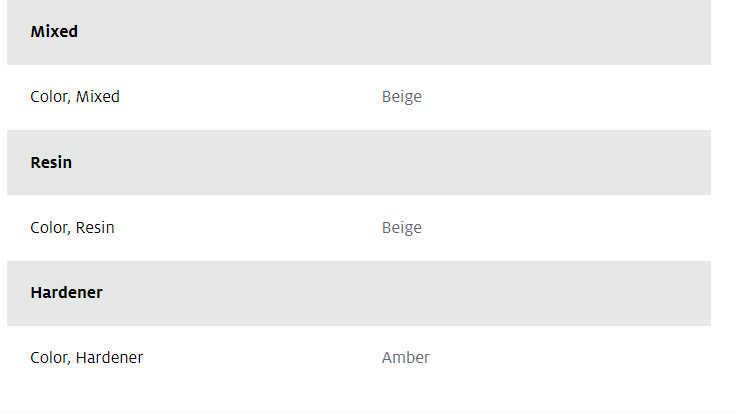738x413 pixels.
Task: Click the gray Mixed header bar
Action: [359, 32]
